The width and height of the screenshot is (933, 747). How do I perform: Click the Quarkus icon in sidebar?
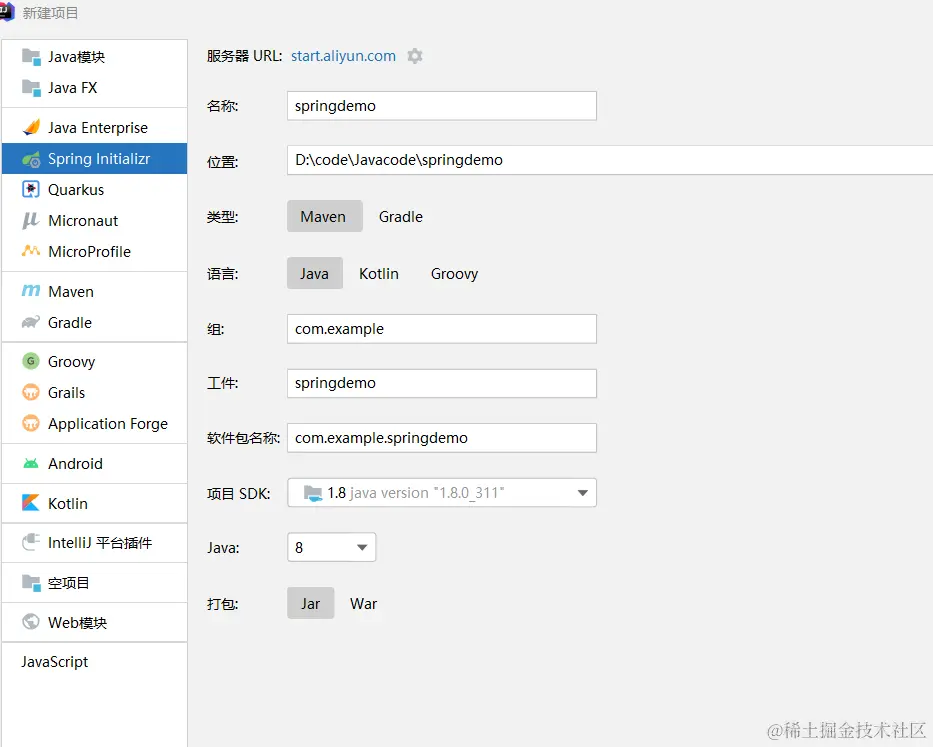pyautogui.click(x=31, y=189)
